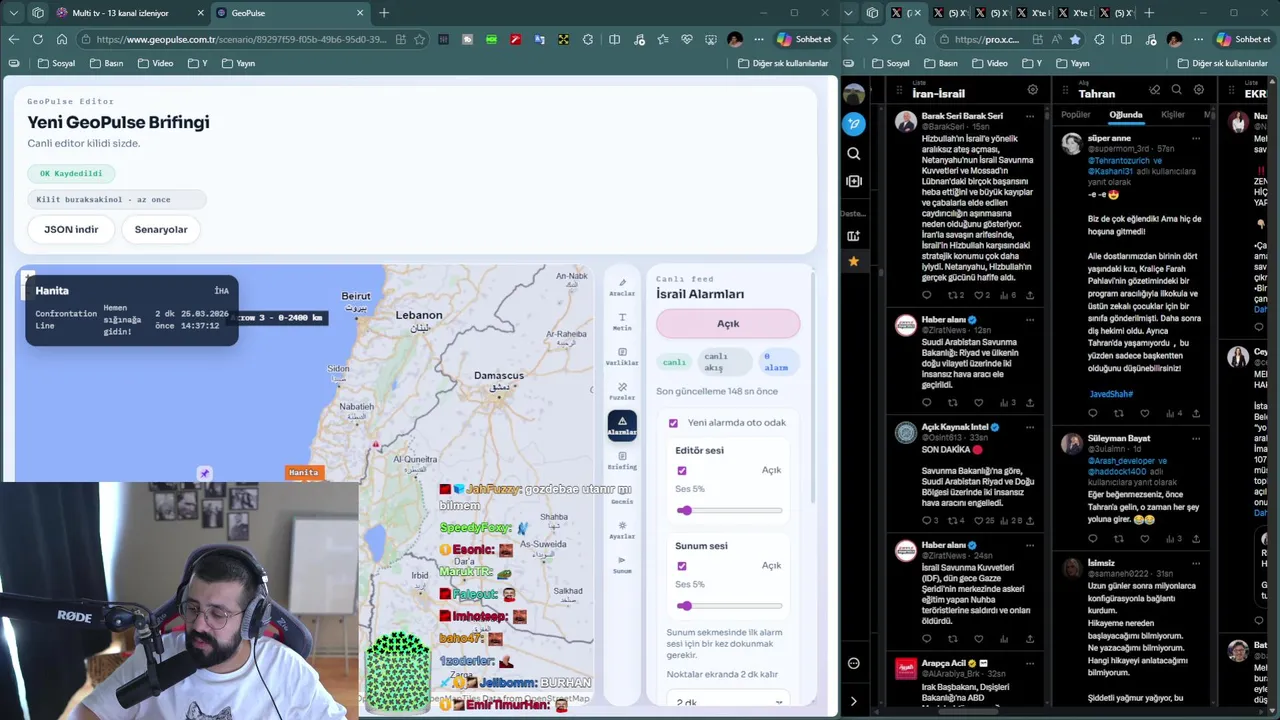Click the canlı akış status chip
The height and width of the screenshot is (720, 1280).
[x=724, y=361]
